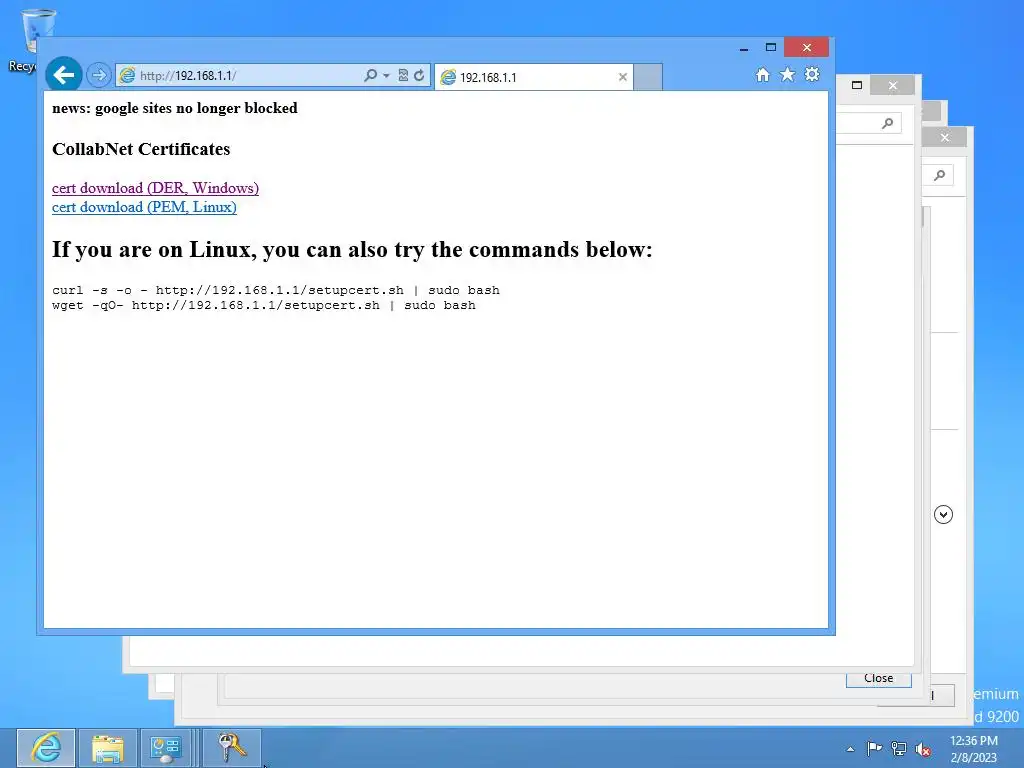
Task: Refresh the 192.168.1.1 page
Action: point(419,75)
